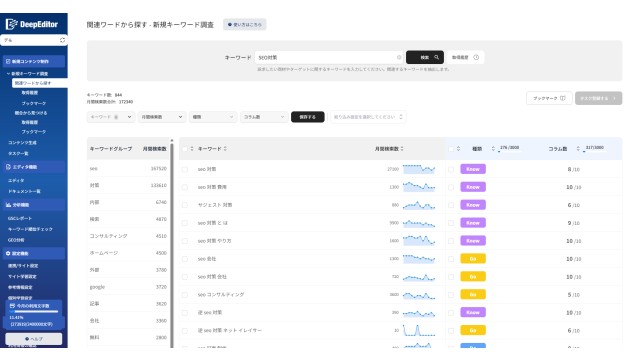The image size is (640, 360).
Task: Click the keyword group list scrollbar
Action: point(172,245)
